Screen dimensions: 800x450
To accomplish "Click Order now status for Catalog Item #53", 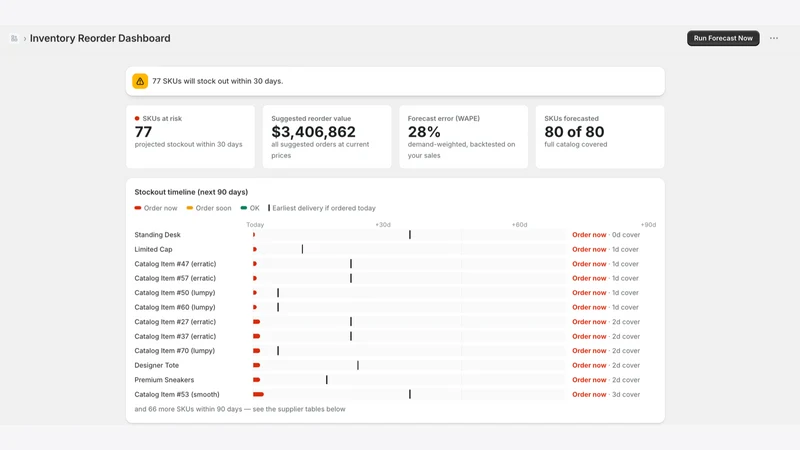I will (x=589, y=394).
